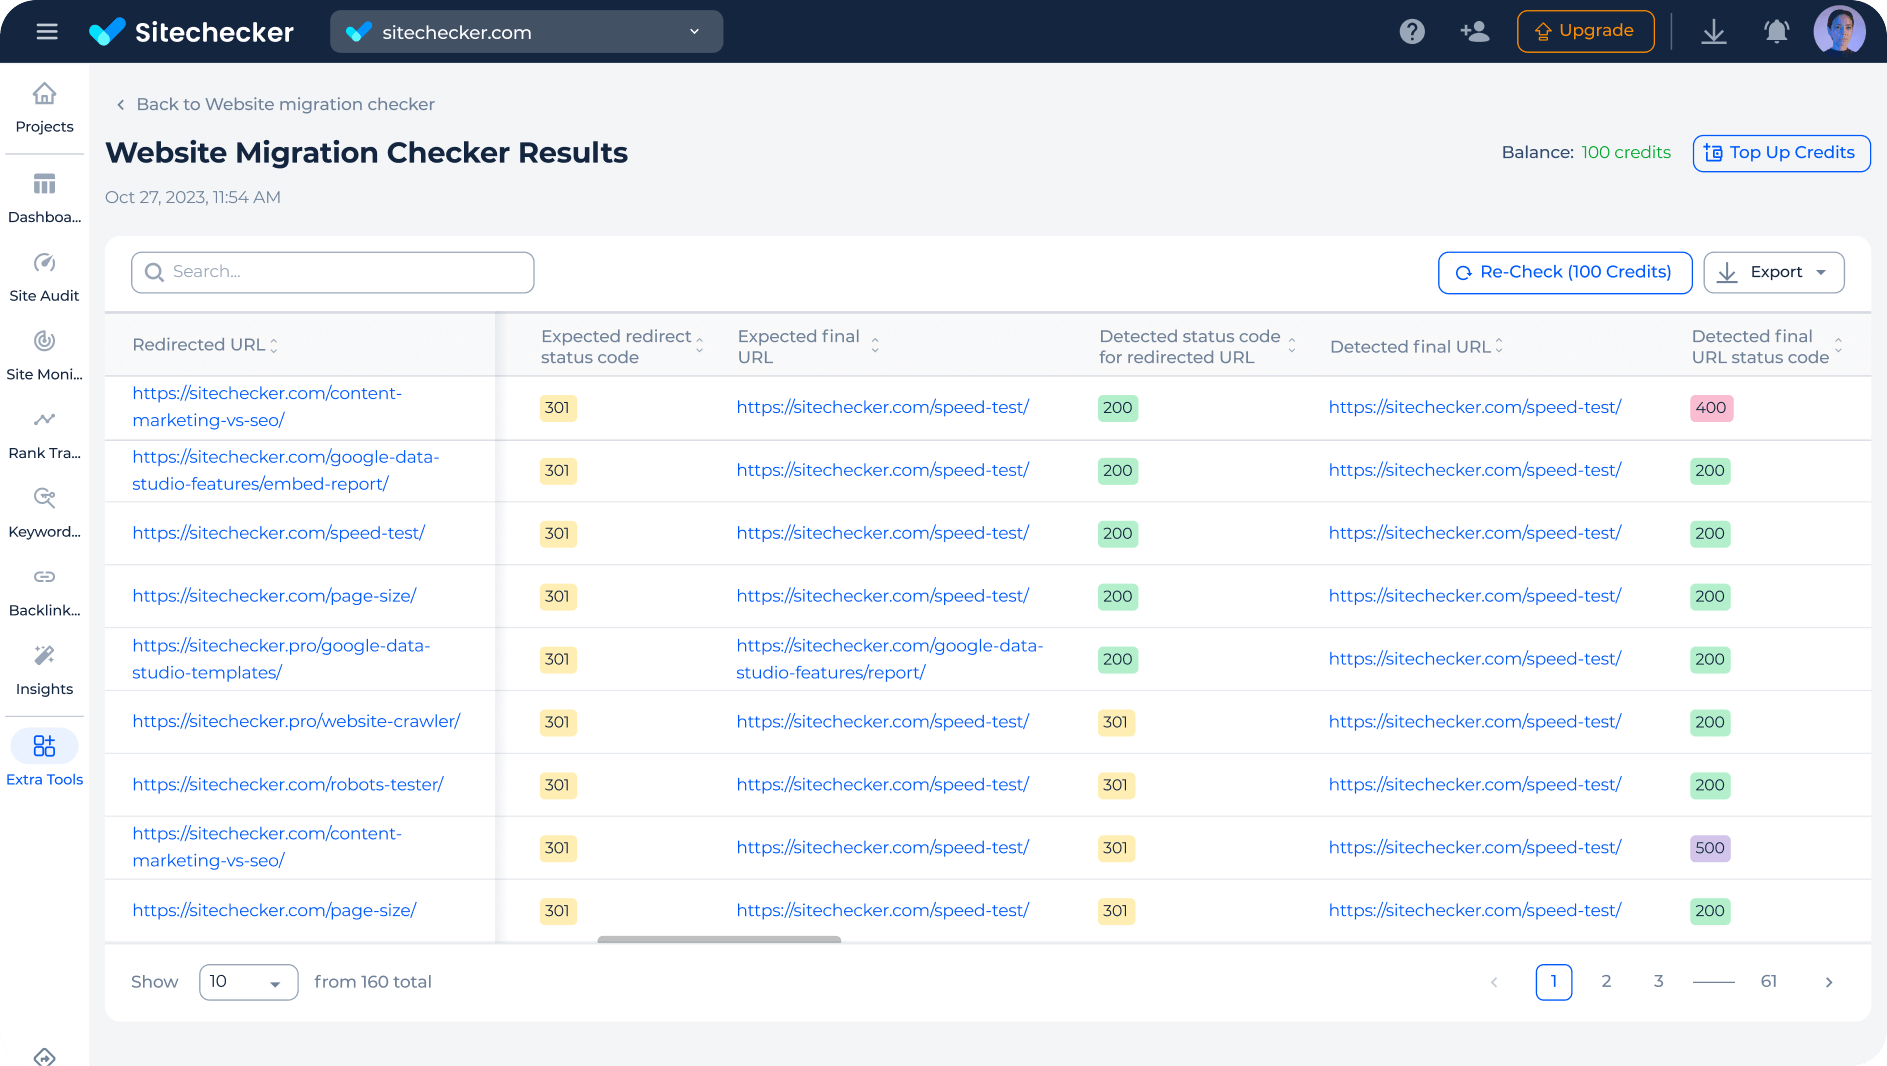
Task: Click the 400 status badge
Action: tap(1711, 408)
